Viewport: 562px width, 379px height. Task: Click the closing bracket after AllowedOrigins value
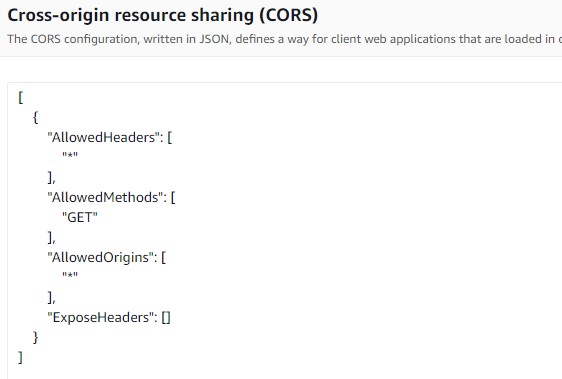52,297
